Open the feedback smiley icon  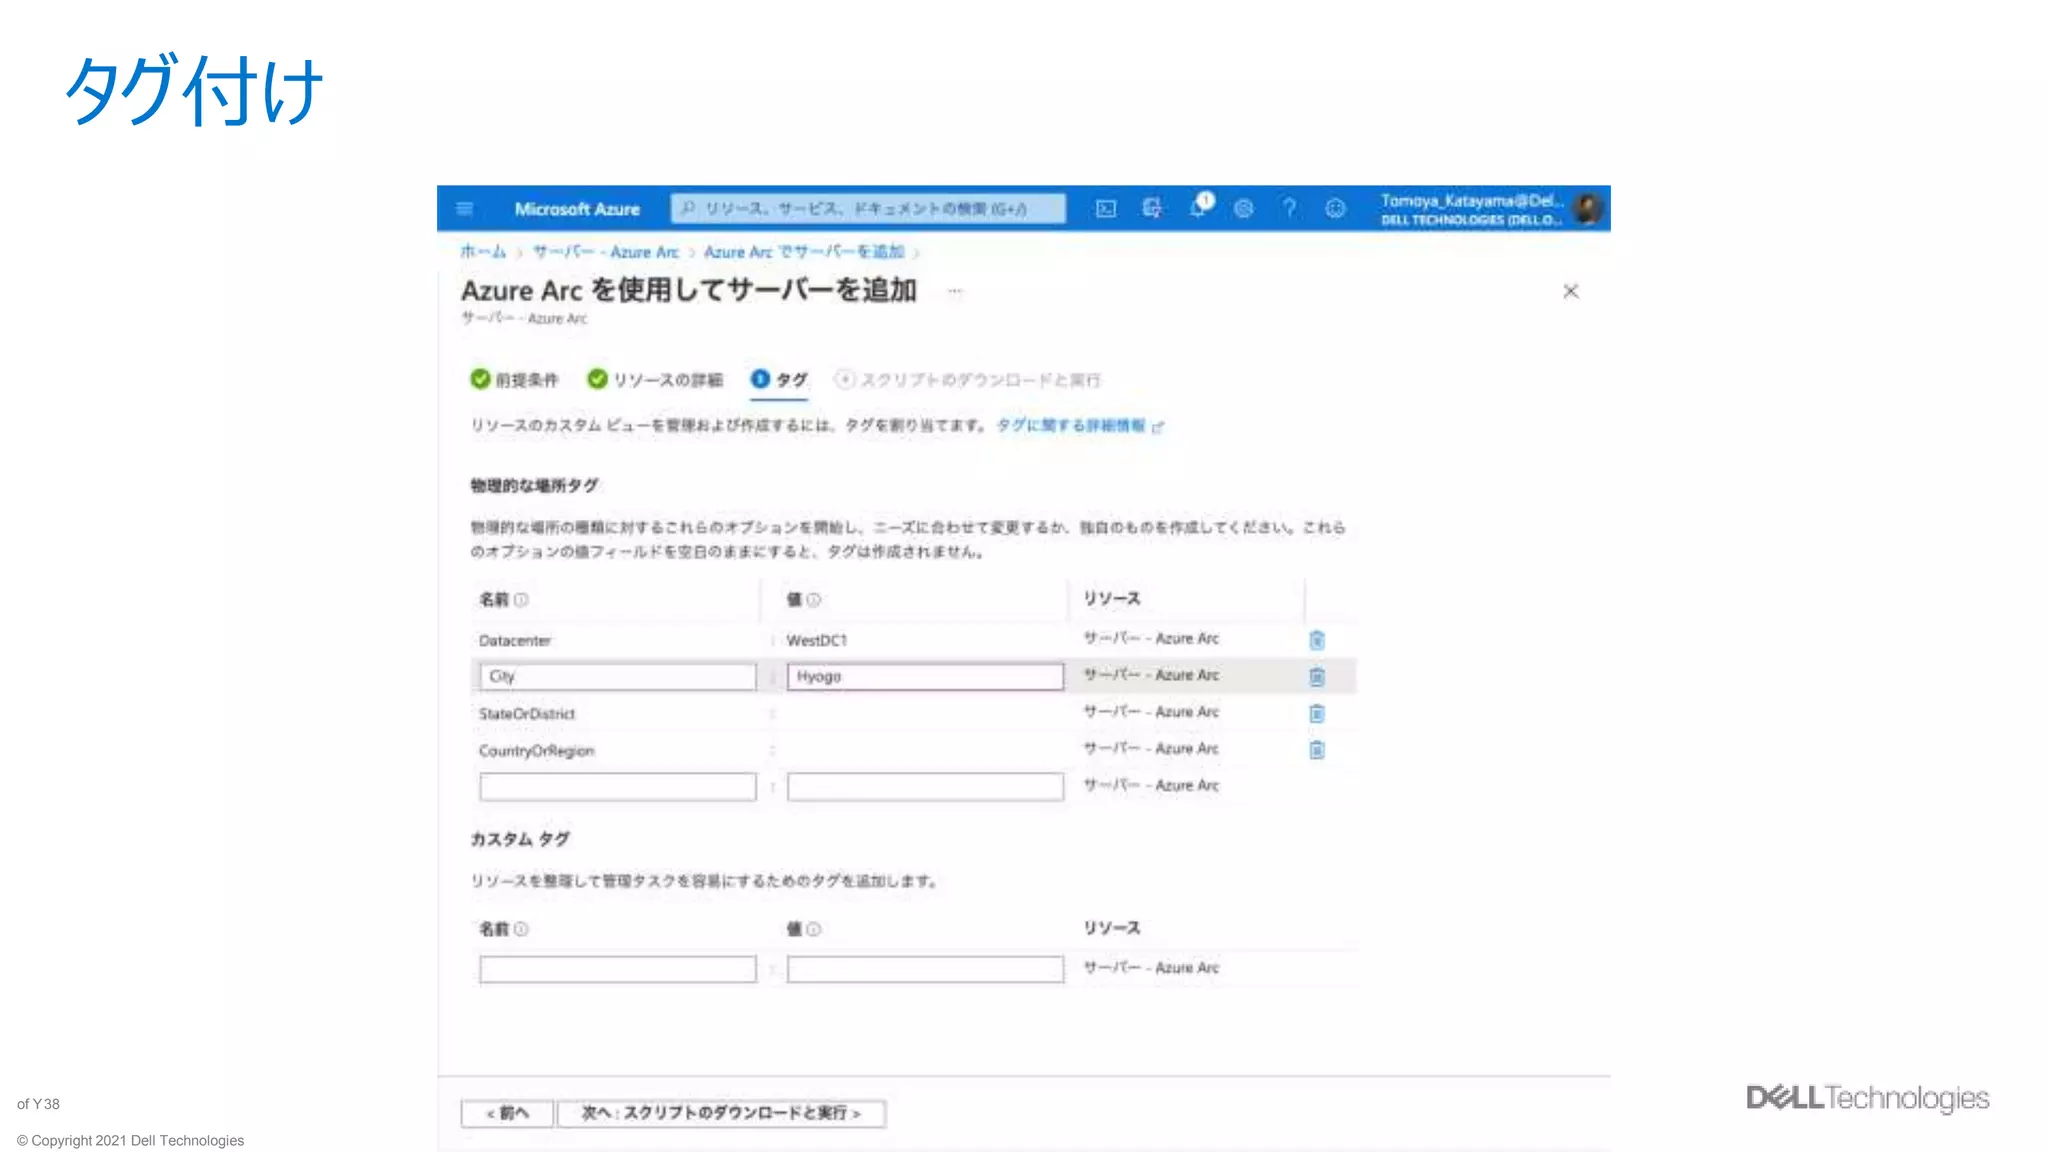(1335, 208)
